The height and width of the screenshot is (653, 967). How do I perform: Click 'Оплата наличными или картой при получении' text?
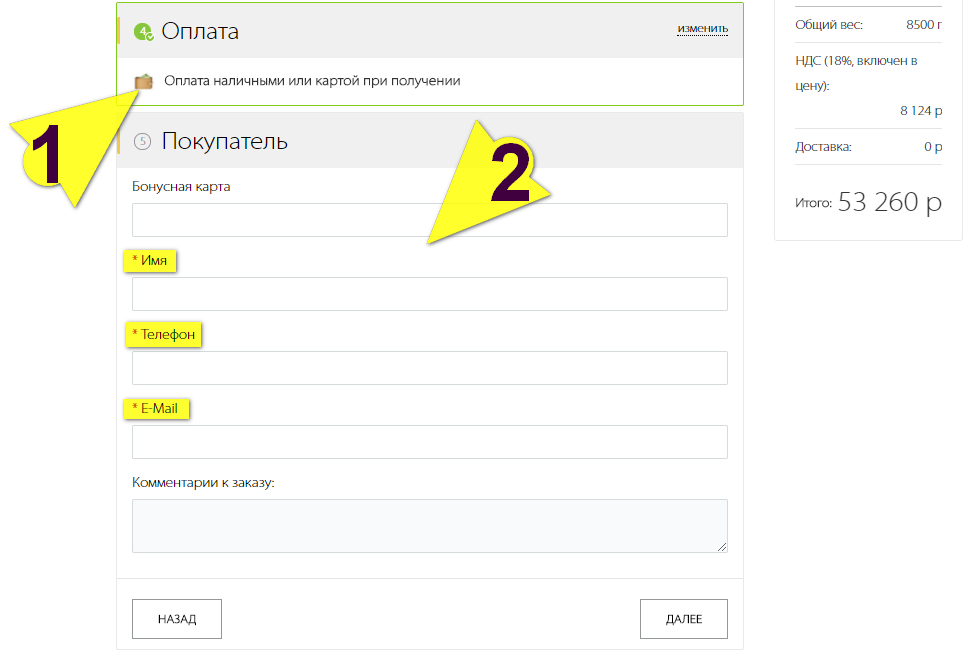point(312,81)
